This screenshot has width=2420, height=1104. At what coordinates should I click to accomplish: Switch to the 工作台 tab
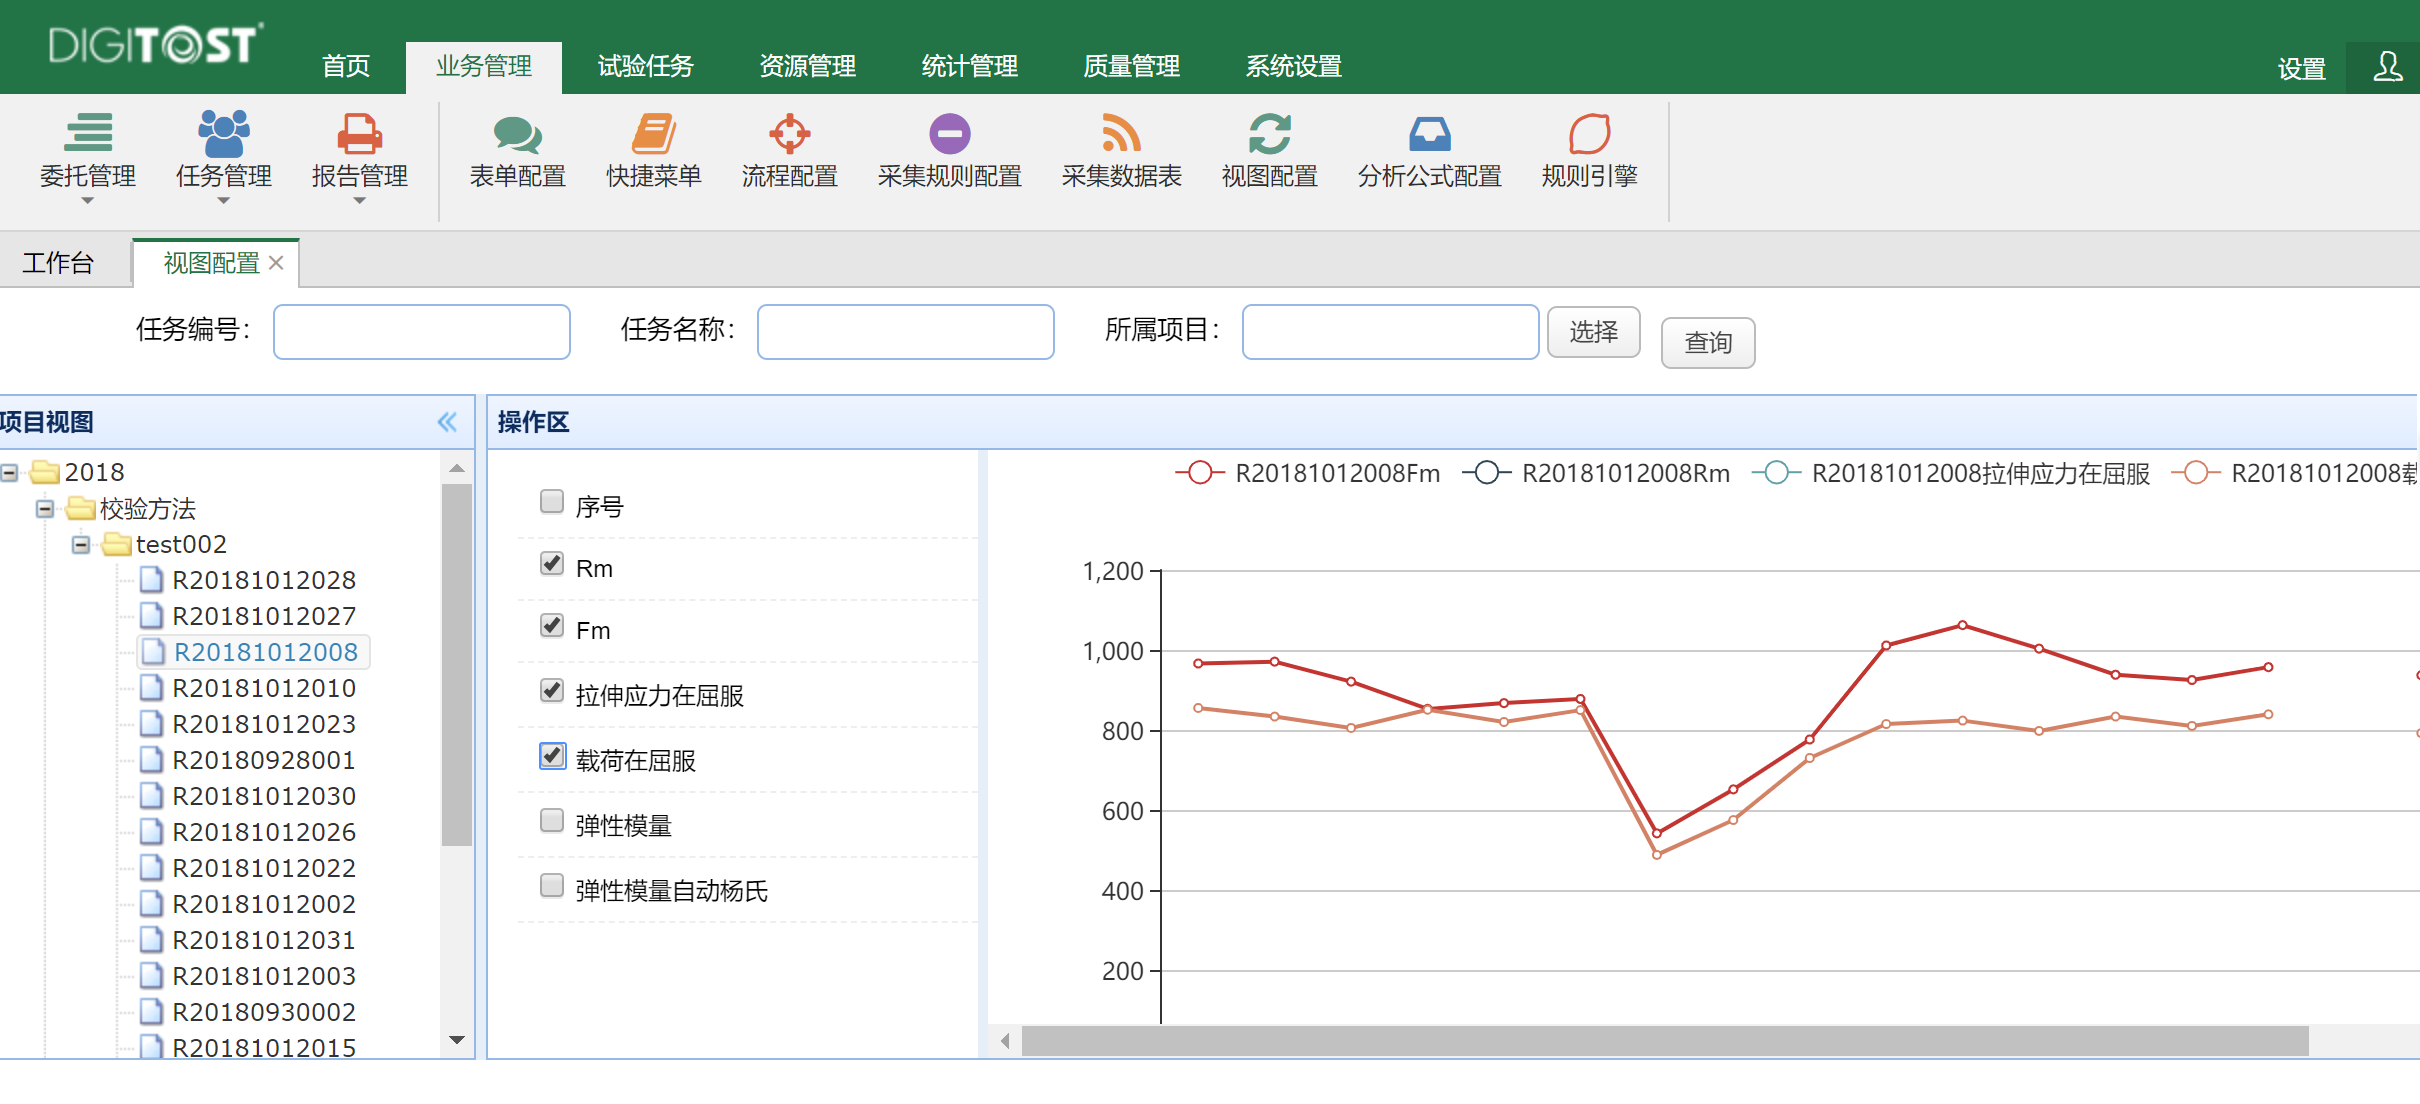coord(58,263)
